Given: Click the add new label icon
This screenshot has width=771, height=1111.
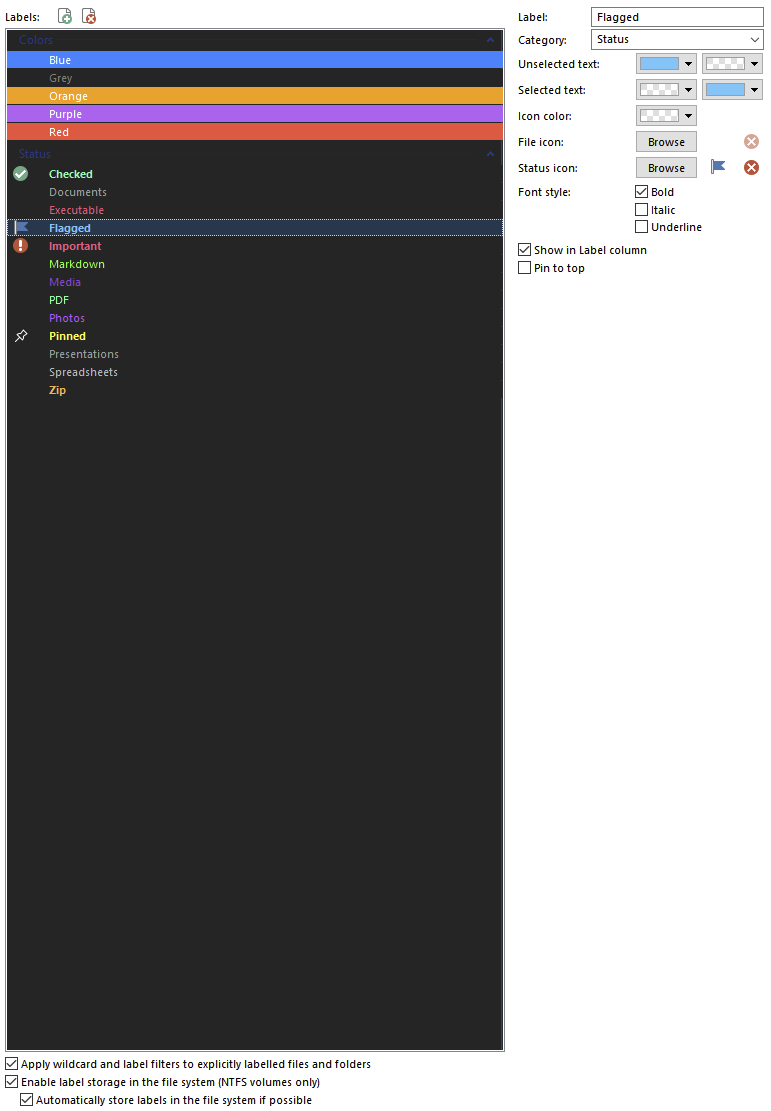Looking at the screenshot, I should pyautogui.click(x=64, y=16).
